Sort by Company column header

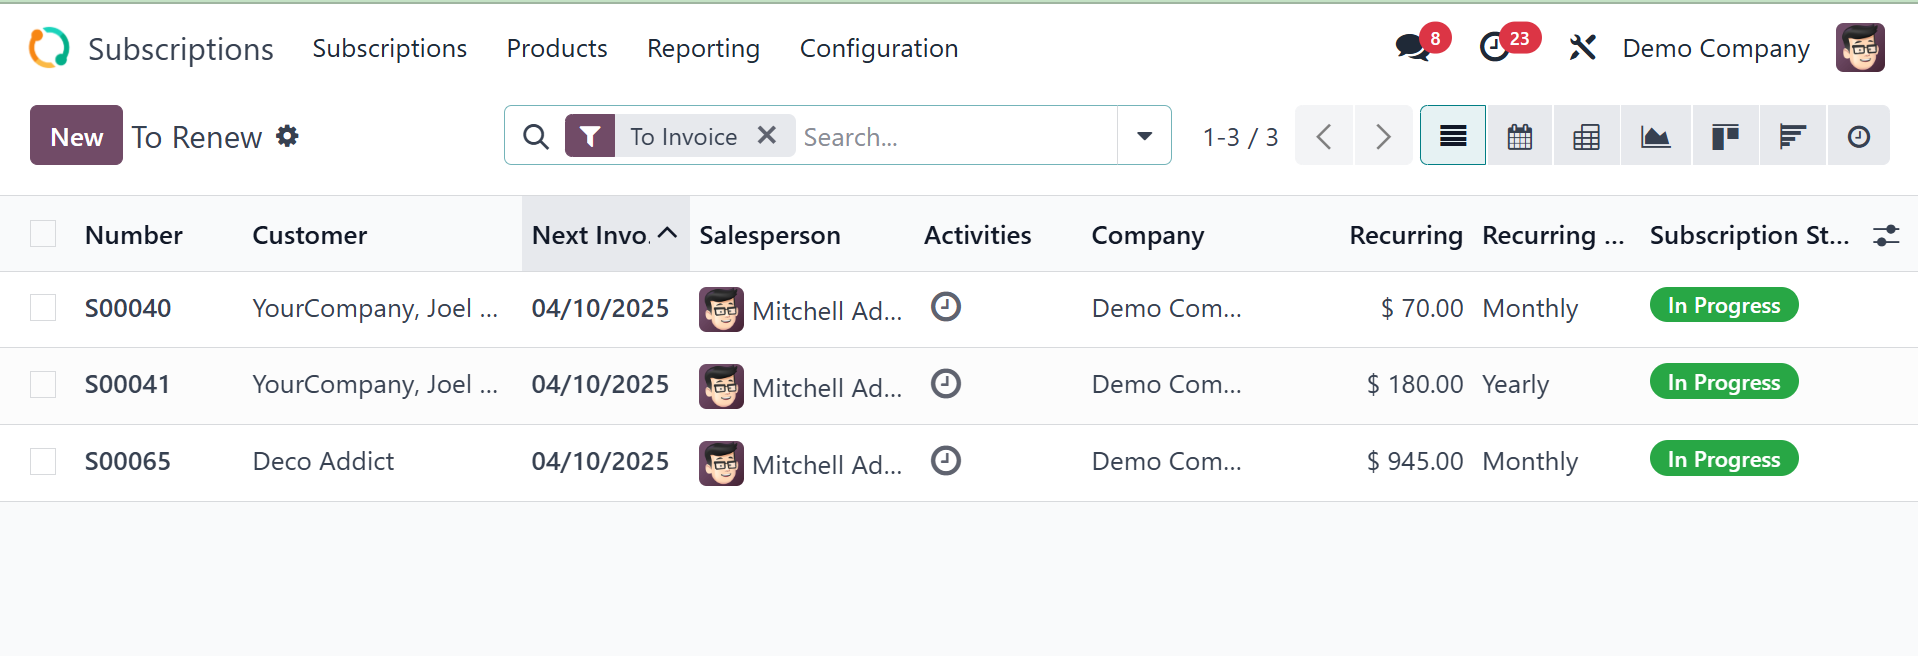[x=1148, y=235]
